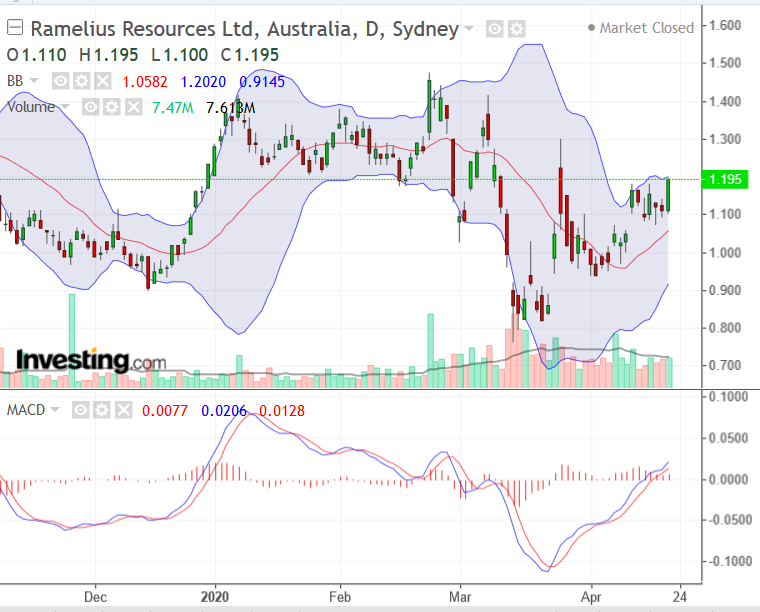The image size is (760, 612).
Task: Click the Mar time axis label
Action: [x=460, y=596]
